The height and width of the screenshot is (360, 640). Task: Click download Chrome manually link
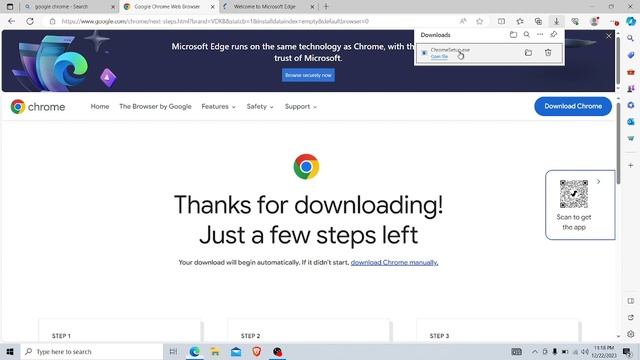click(x=394, y=262)
